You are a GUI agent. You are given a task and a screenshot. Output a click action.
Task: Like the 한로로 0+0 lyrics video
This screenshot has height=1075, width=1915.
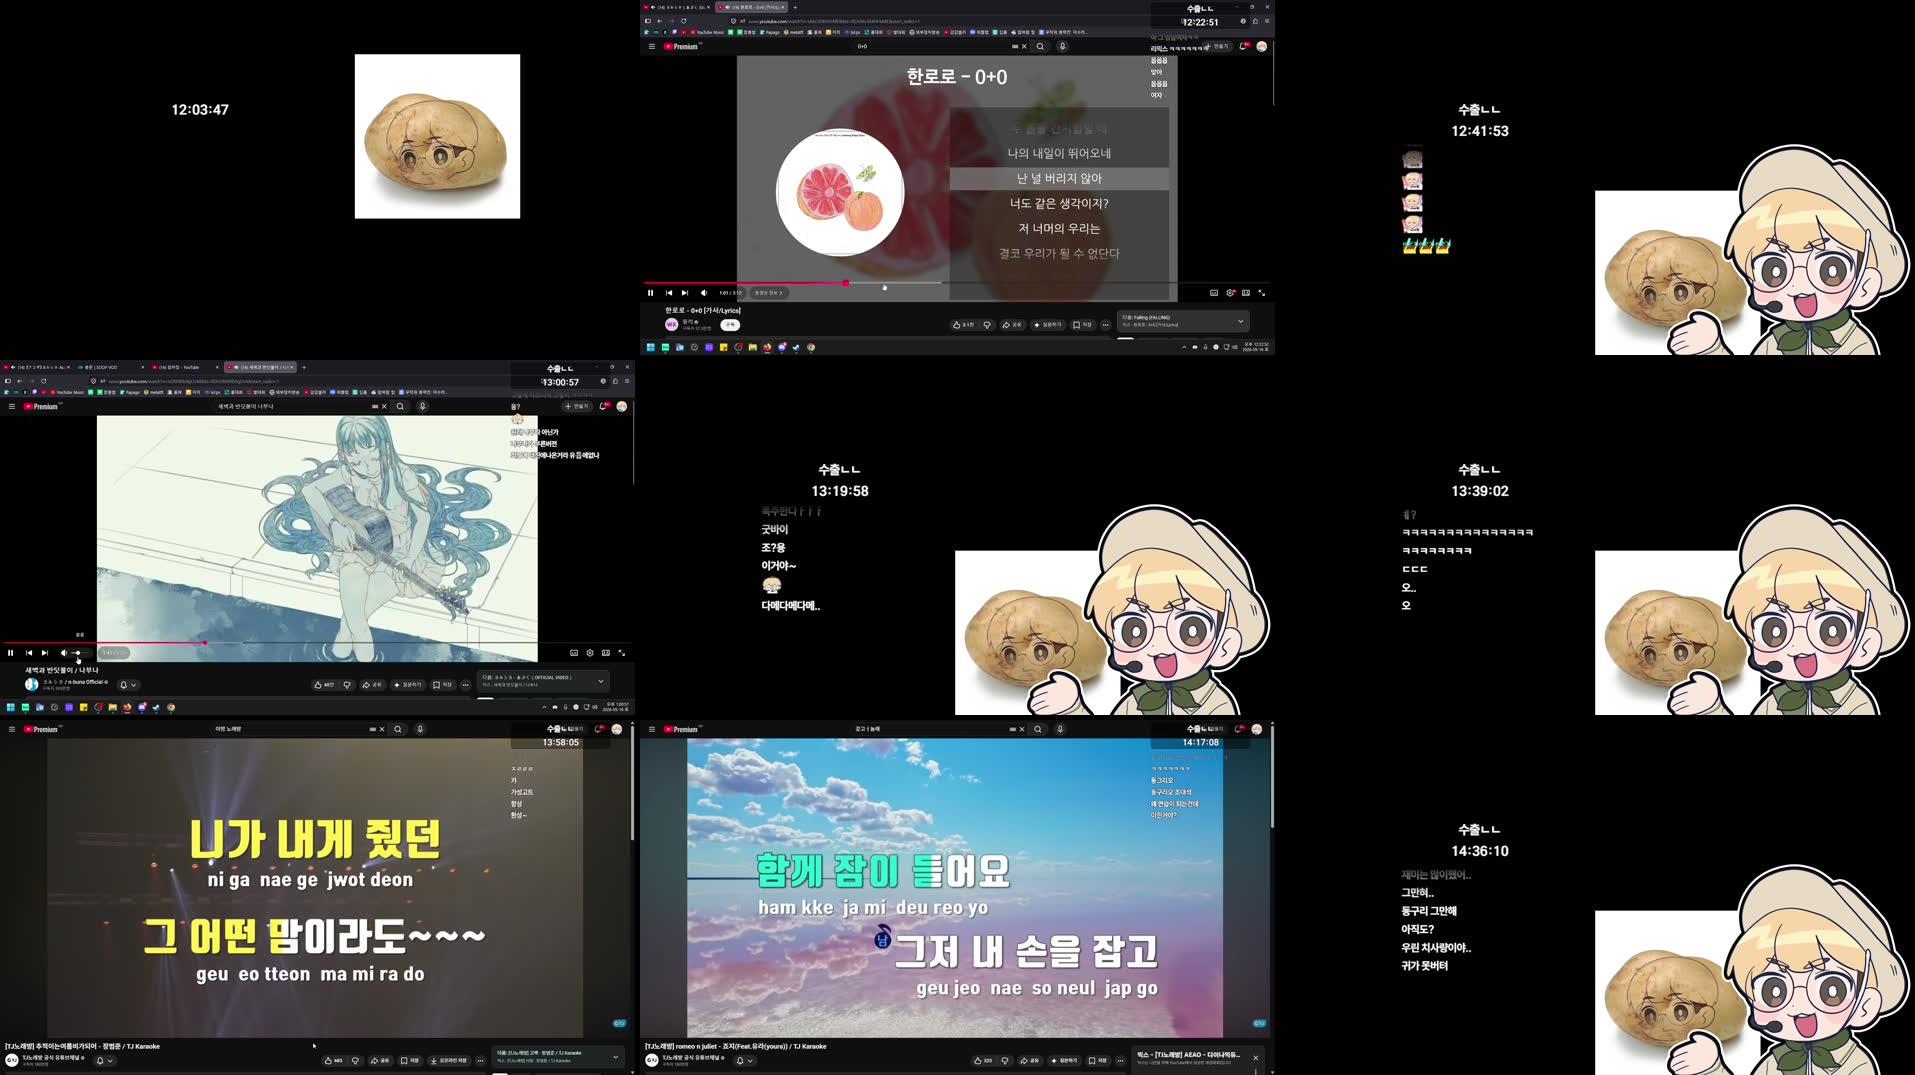[x=964, y=325]
